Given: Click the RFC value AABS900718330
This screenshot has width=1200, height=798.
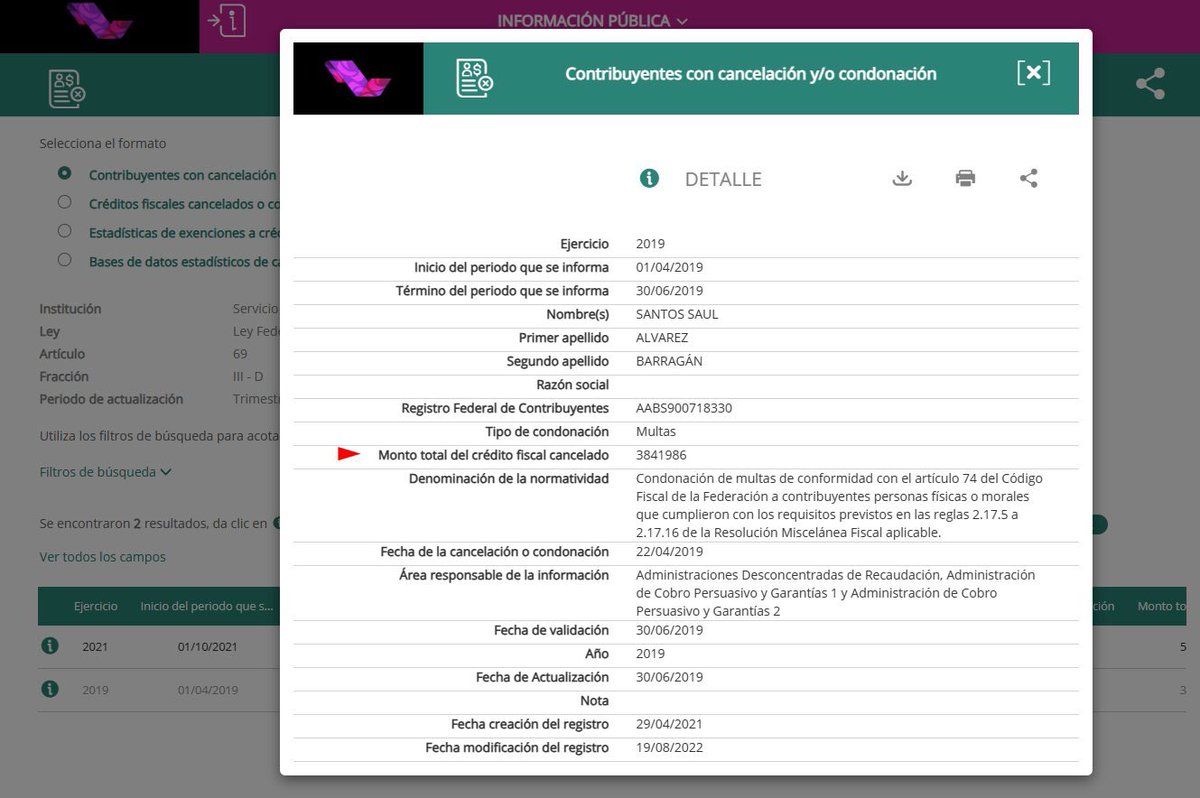Looking at the screenshot, I should pyautogui.click(x=684, y=408).
